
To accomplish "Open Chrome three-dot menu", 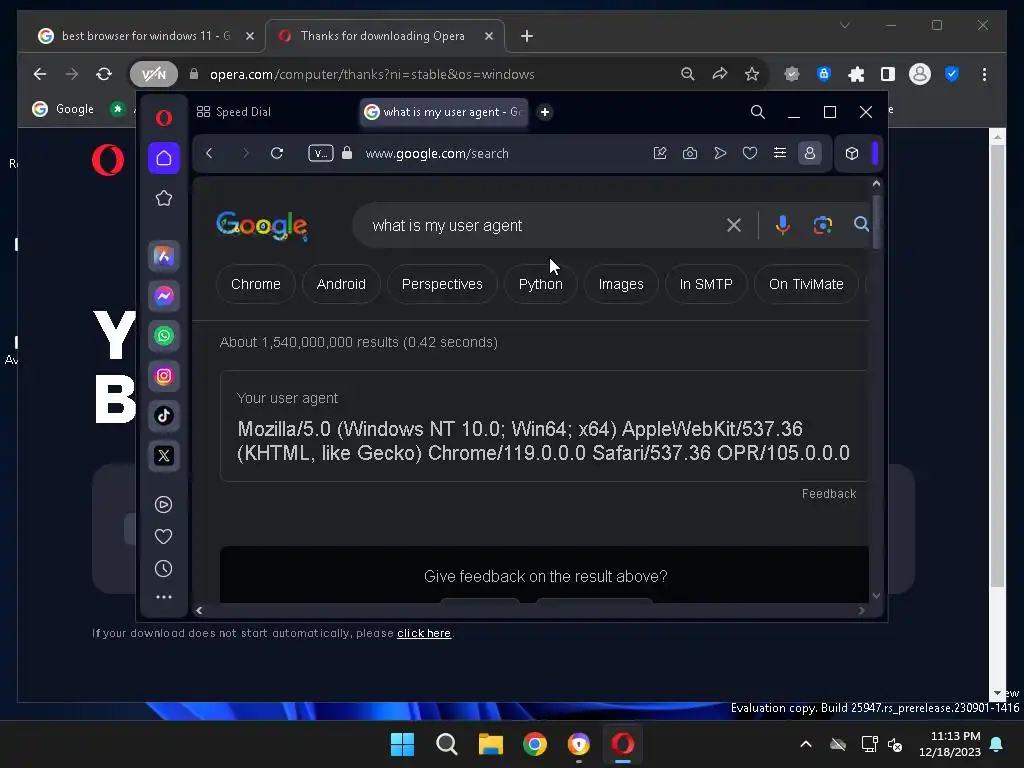I will pyautogui.click(x=984, y=74).
